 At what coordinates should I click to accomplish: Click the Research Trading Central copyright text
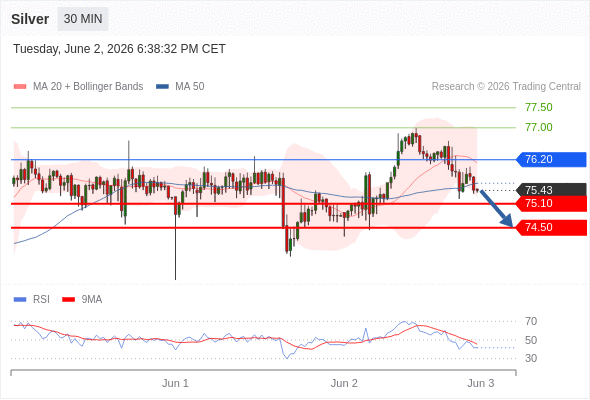[506, 87]
